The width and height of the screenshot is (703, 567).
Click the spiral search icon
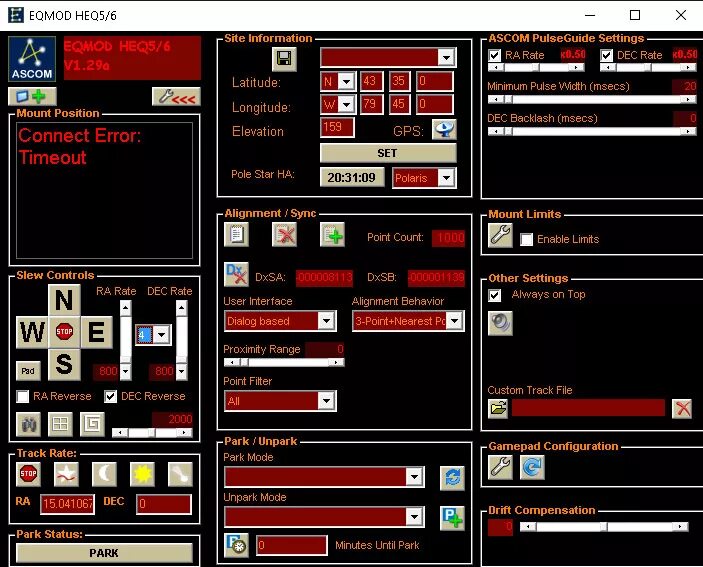pyautogui.click(x=92, y=424)
